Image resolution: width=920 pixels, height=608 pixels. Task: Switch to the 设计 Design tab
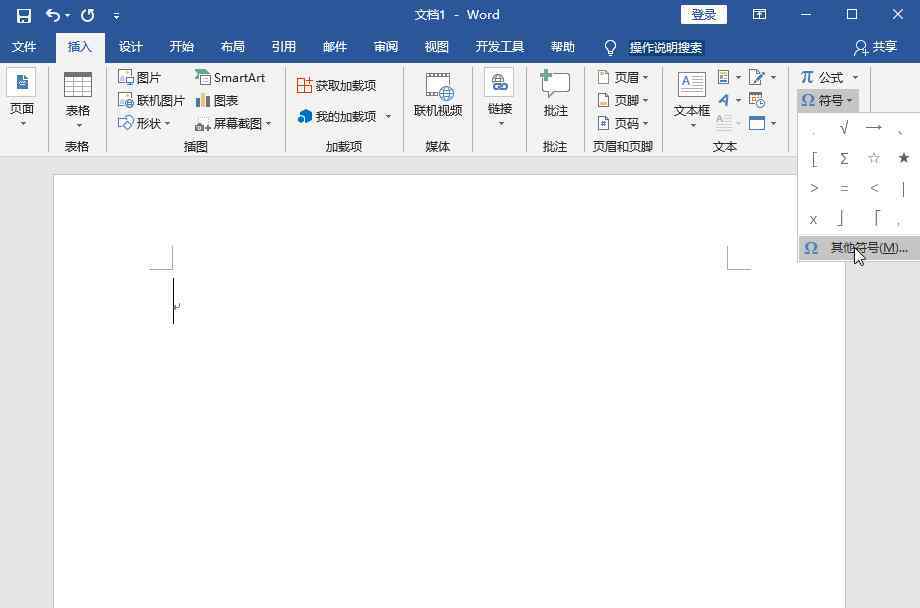[x=130, y=47]
